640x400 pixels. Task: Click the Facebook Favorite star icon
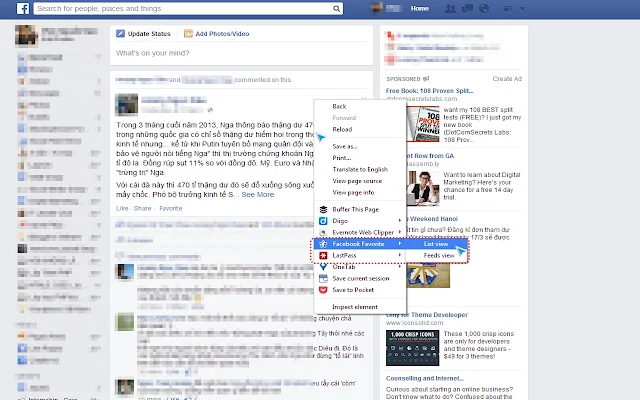coord(323,244)
